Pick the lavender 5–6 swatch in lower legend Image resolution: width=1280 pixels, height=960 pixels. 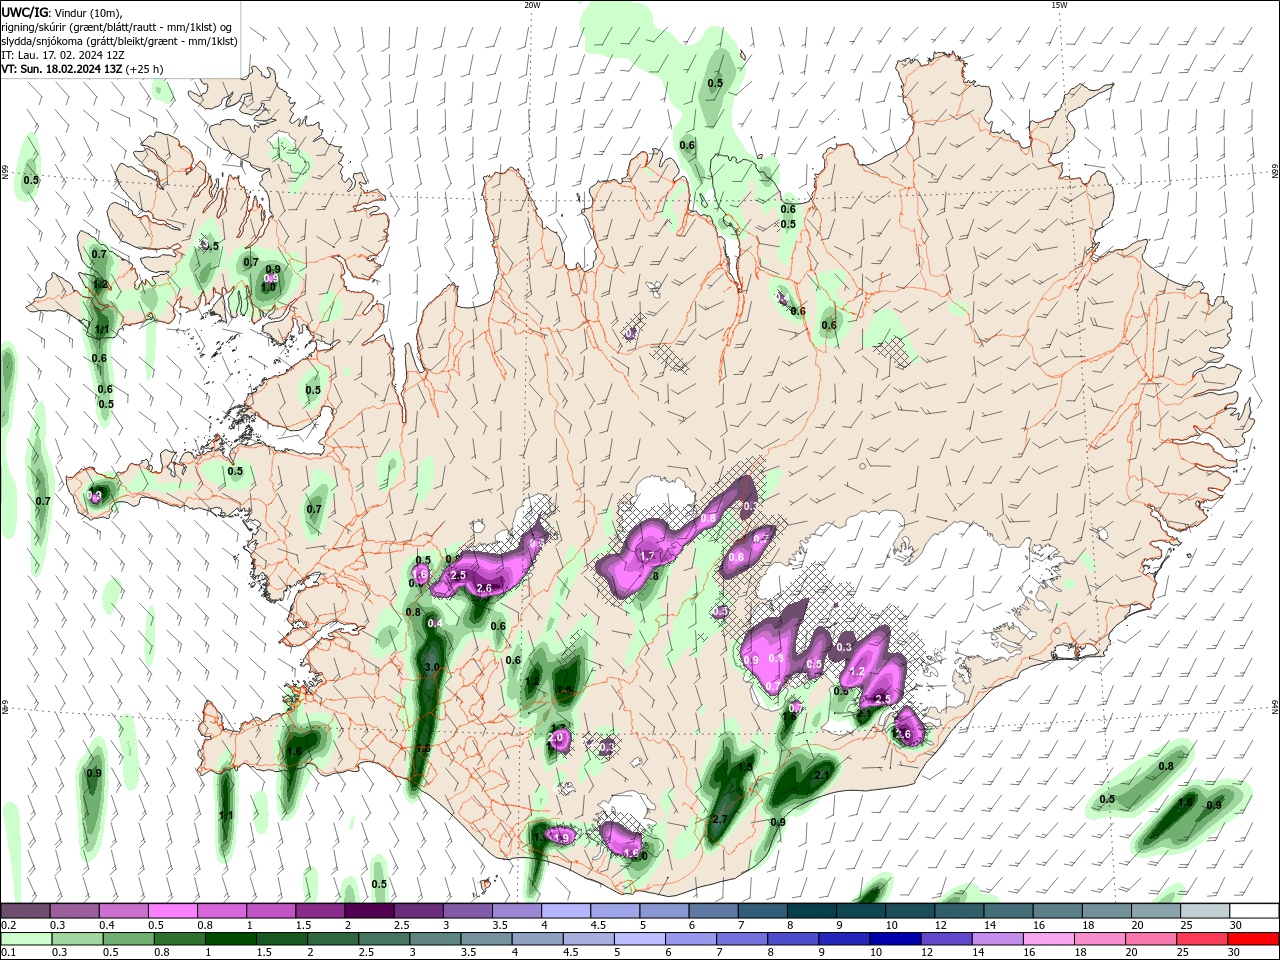click(640, 939)
